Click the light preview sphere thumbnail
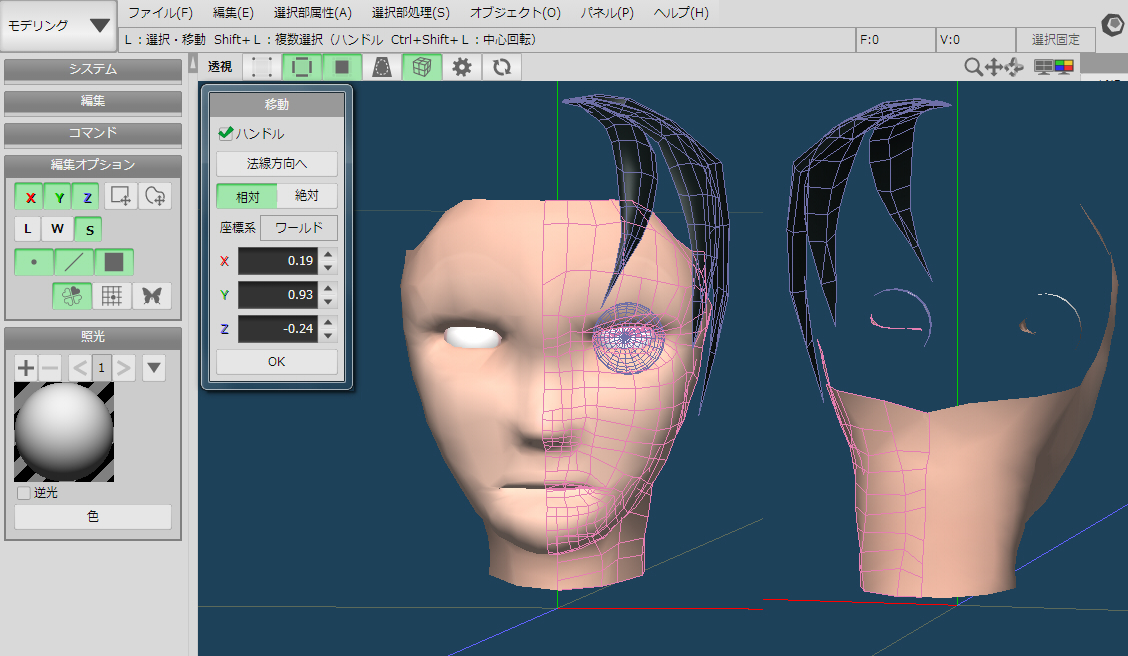 64,432
